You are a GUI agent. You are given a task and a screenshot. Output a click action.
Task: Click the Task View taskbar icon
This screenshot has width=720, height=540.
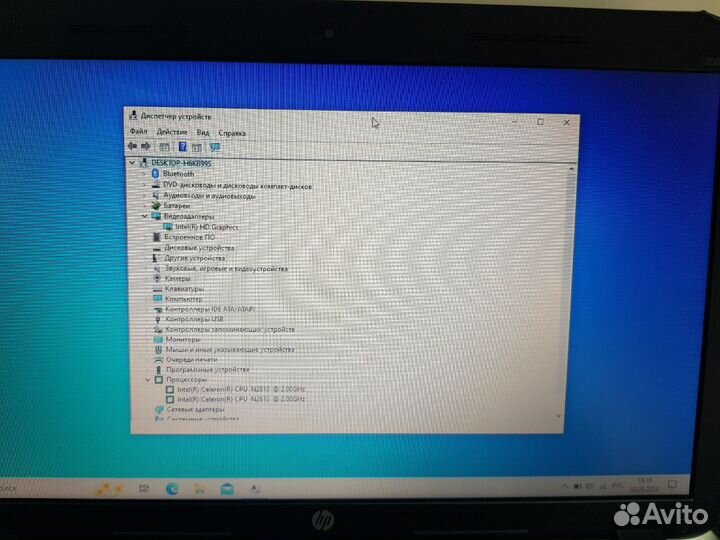(144, 489)
